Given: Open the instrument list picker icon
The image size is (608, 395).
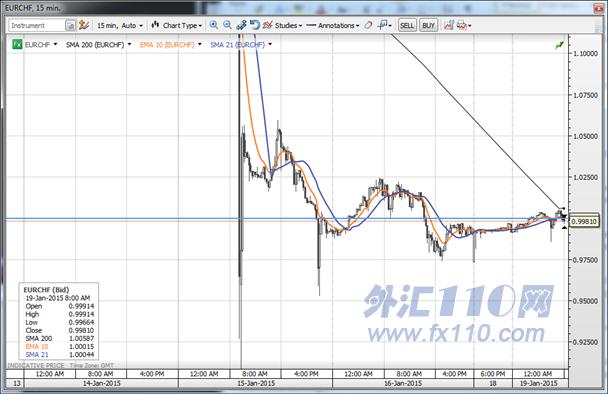Looking at the screenshot, I should (x=70, y=26).
